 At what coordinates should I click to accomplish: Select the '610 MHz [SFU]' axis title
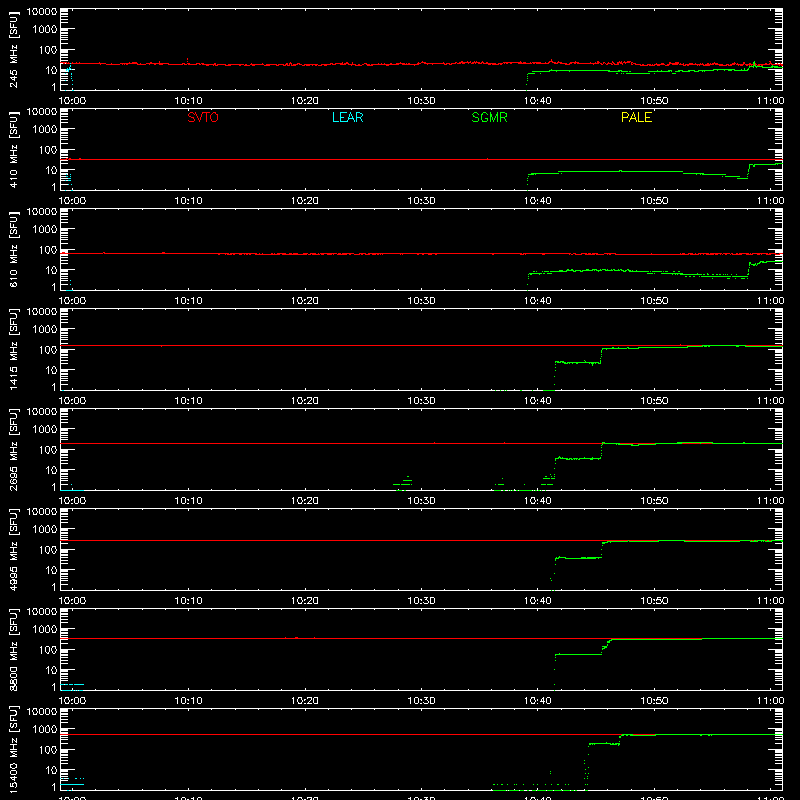point(13,249)
